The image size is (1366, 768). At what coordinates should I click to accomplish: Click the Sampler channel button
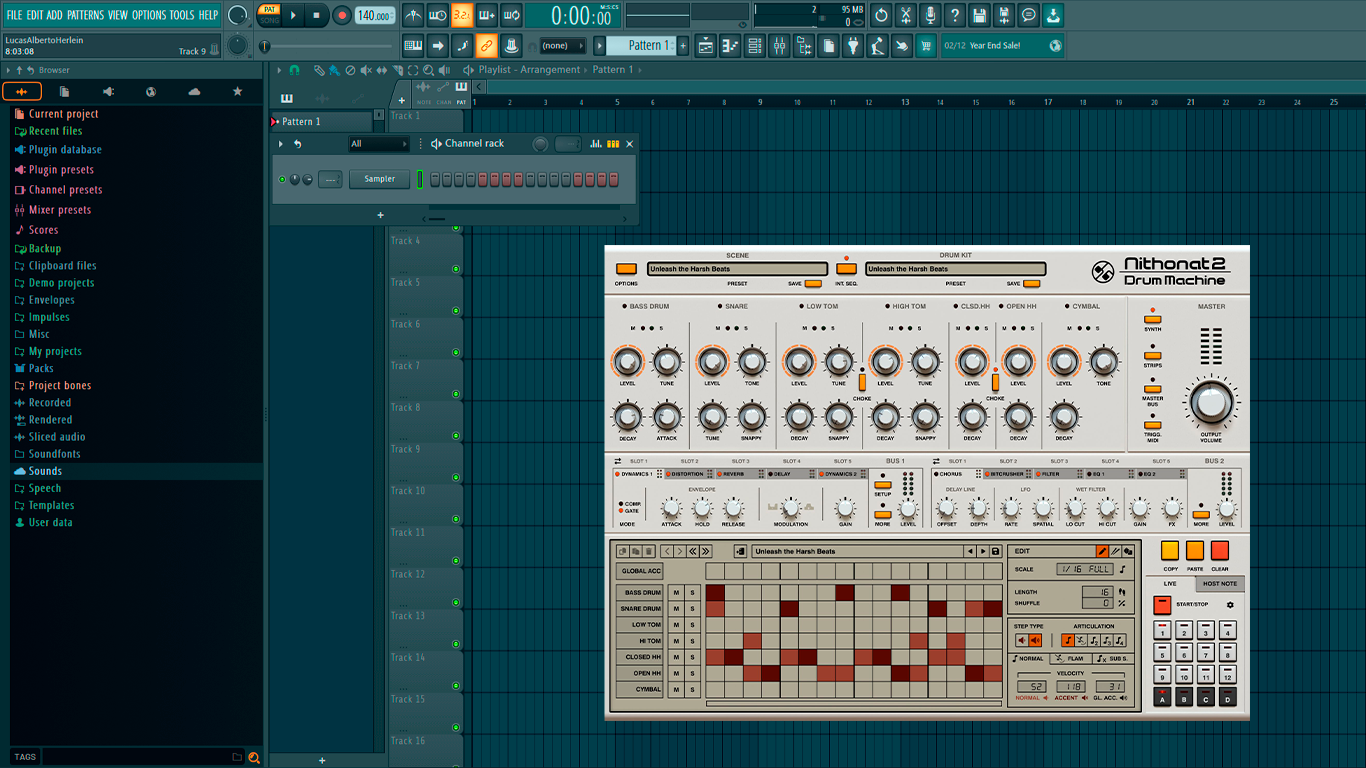pos(379,179)
